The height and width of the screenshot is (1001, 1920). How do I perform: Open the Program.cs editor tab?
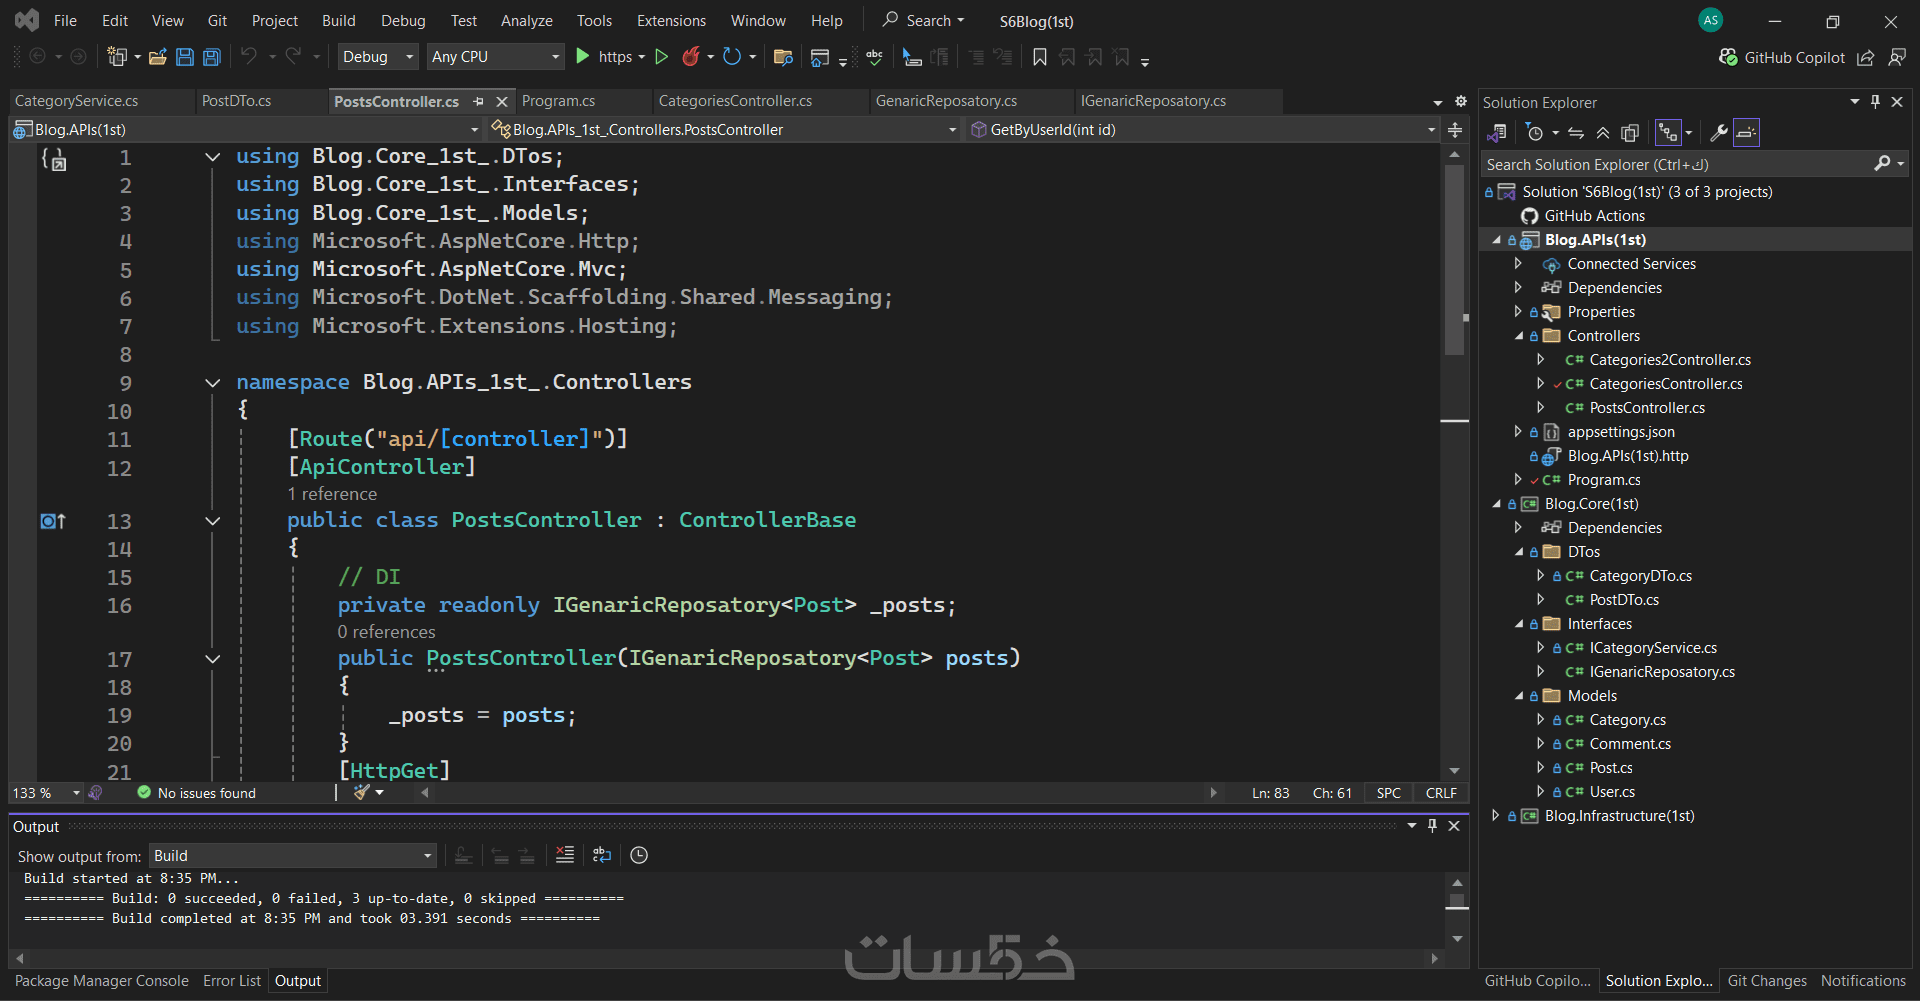pyautogui.click(x=558, y=101)
